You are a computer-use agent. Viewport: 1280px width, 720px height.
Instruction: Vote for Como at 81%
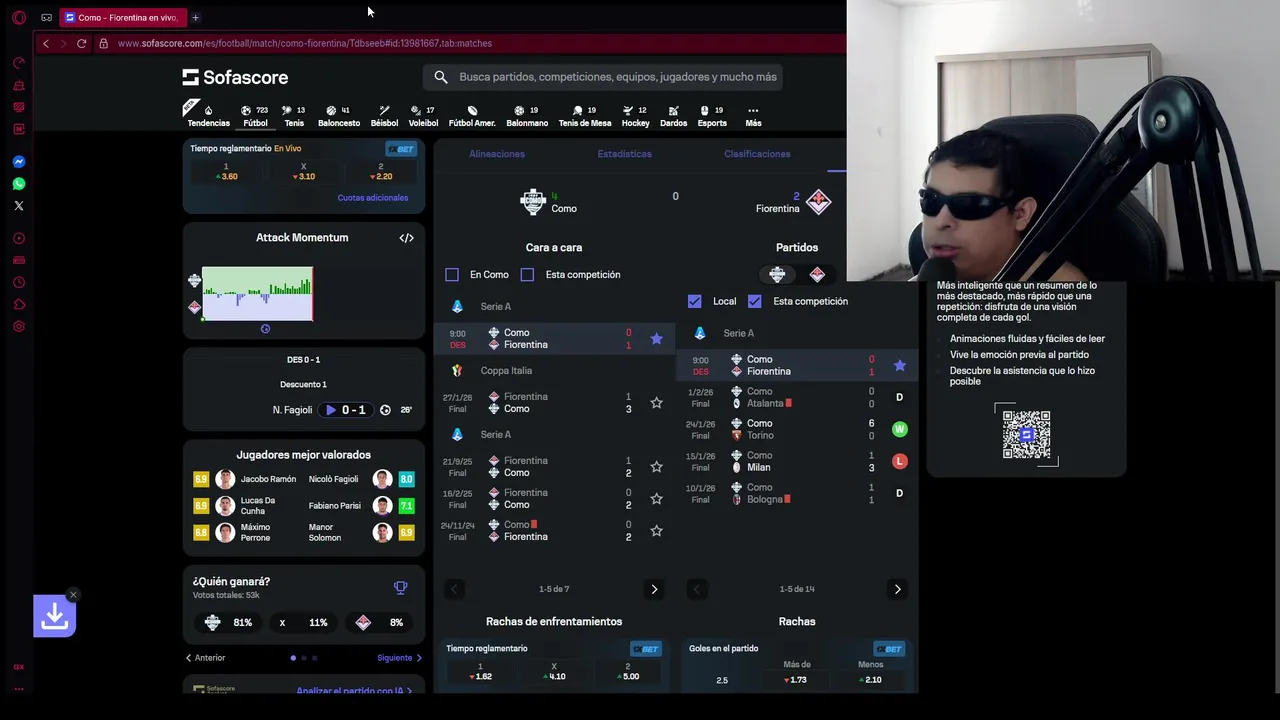pos(230,622)
